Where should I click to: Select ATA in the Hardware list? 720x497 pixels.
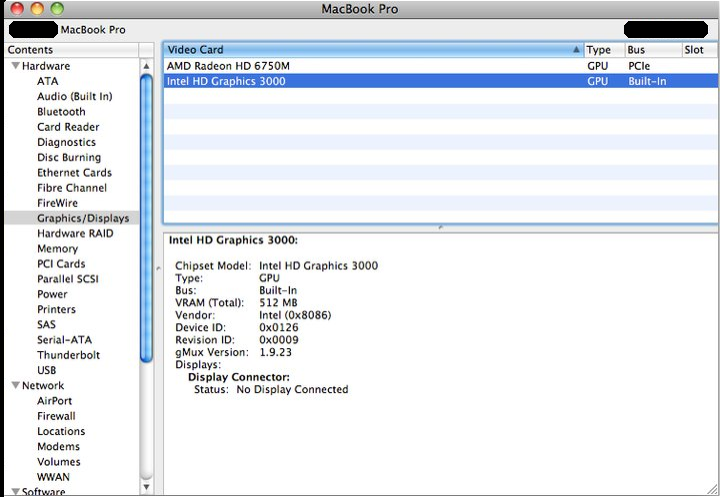(x=47, y=81)
